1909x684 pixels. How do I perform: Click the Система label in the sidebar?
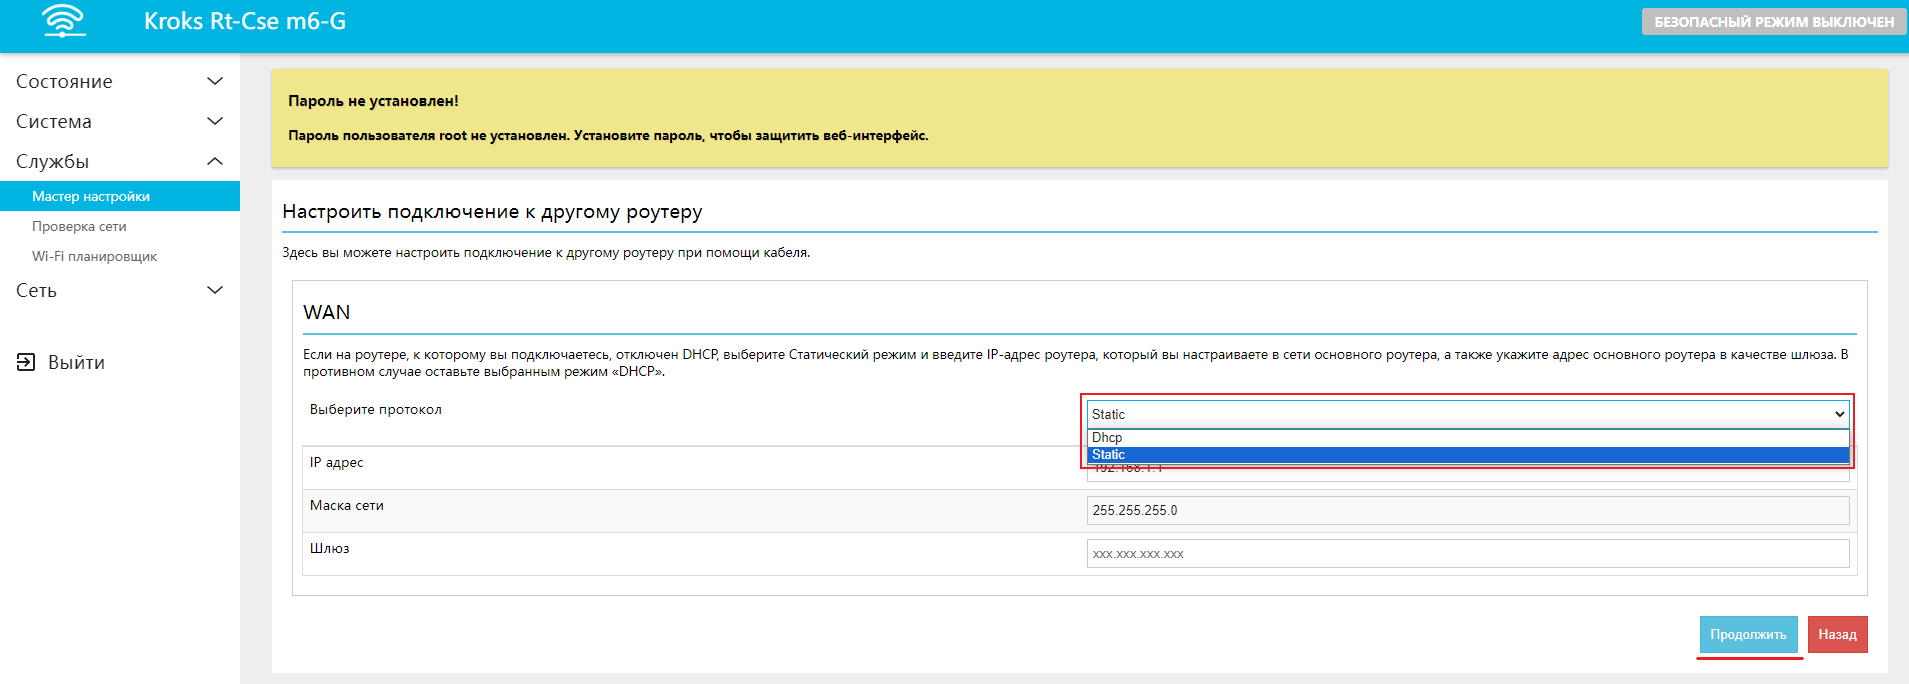(x=54, y=121)
